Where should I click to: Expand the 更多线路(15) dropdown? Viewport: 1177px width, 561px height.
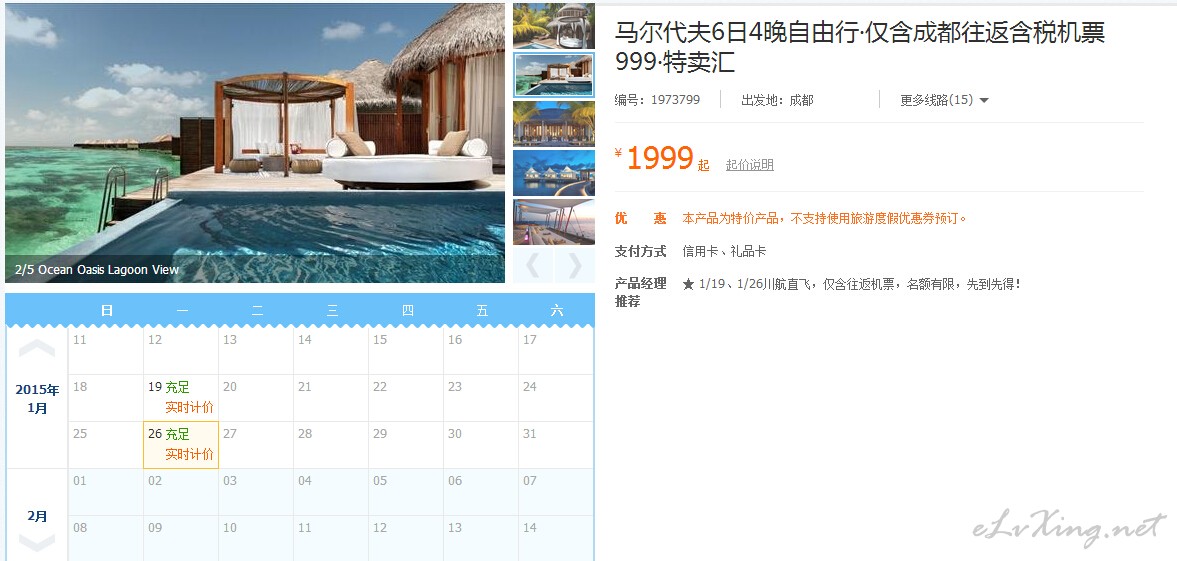coord(944,100)
